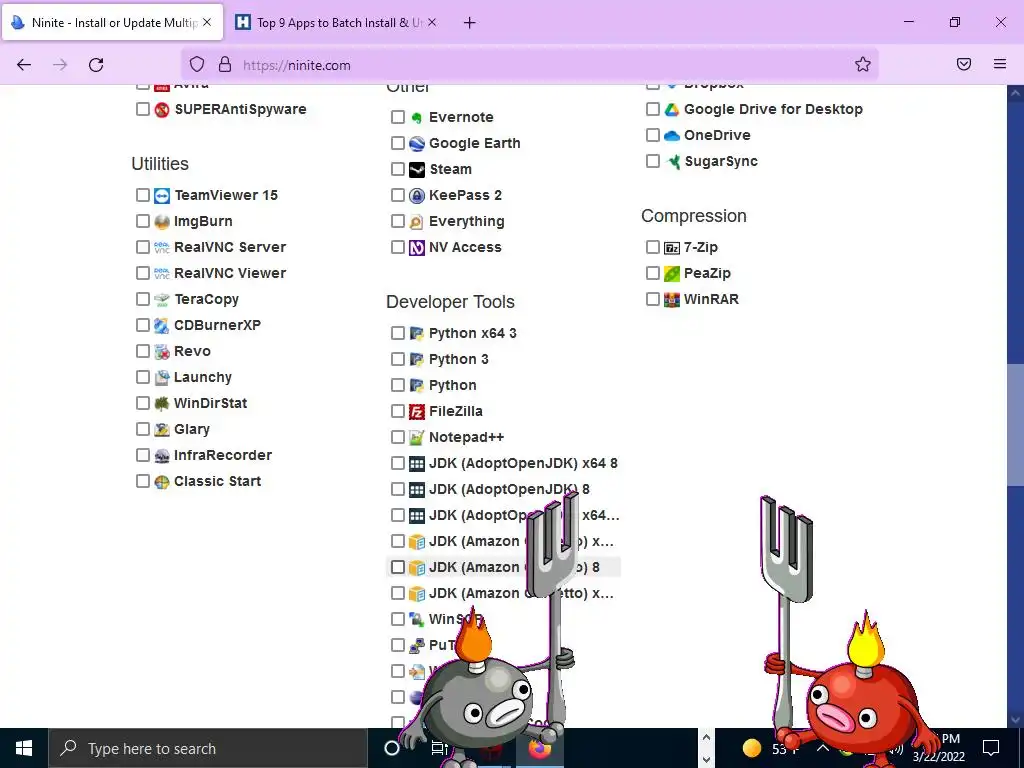This screenshot has height=768, width=1024.
Task: Click the RealVNC Server icon
Action: coord(162,248)
